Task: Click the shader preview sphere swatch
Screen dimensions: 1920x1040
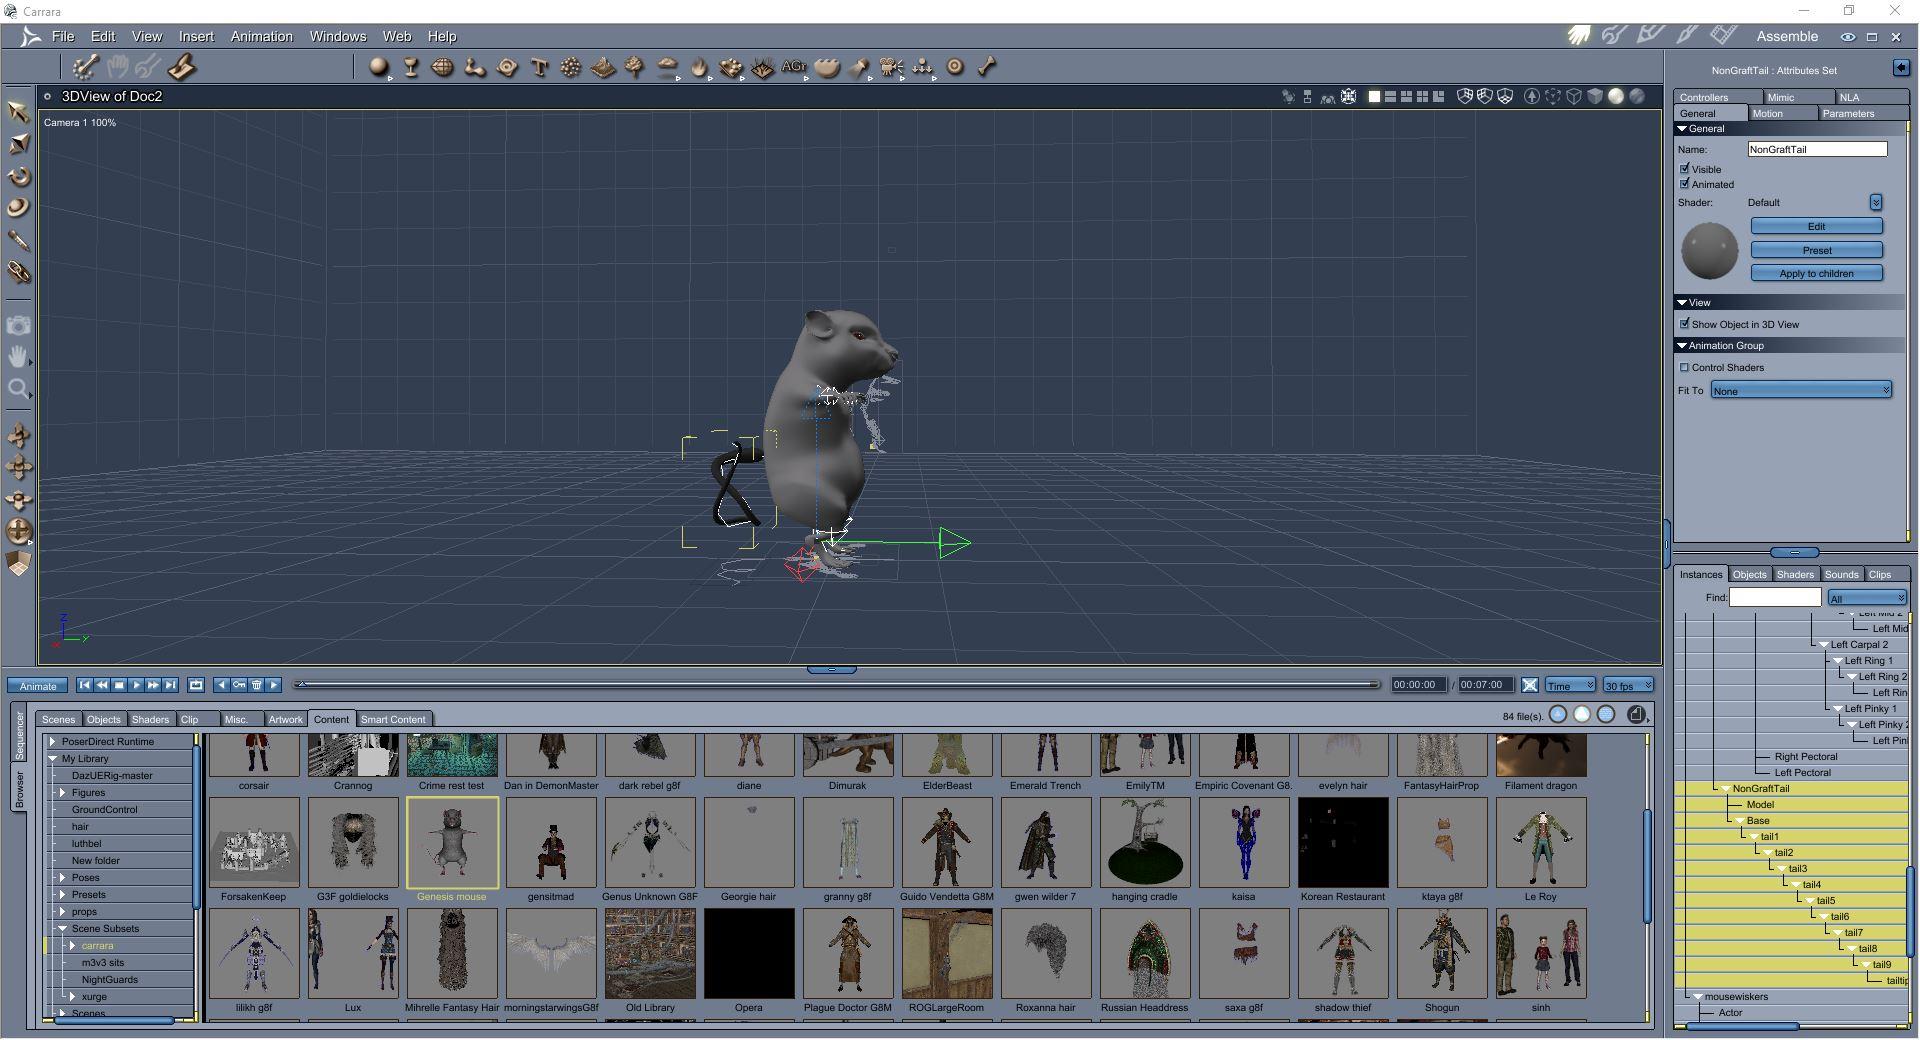Action: tap(1710, 250)
